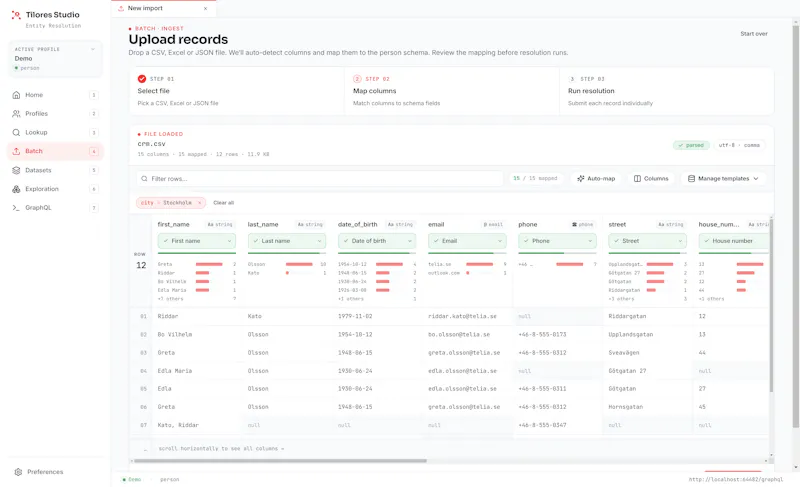Go to Datasets in the sidebar
The height and width of the screenshot is (487, 800).
coord(55,170)
